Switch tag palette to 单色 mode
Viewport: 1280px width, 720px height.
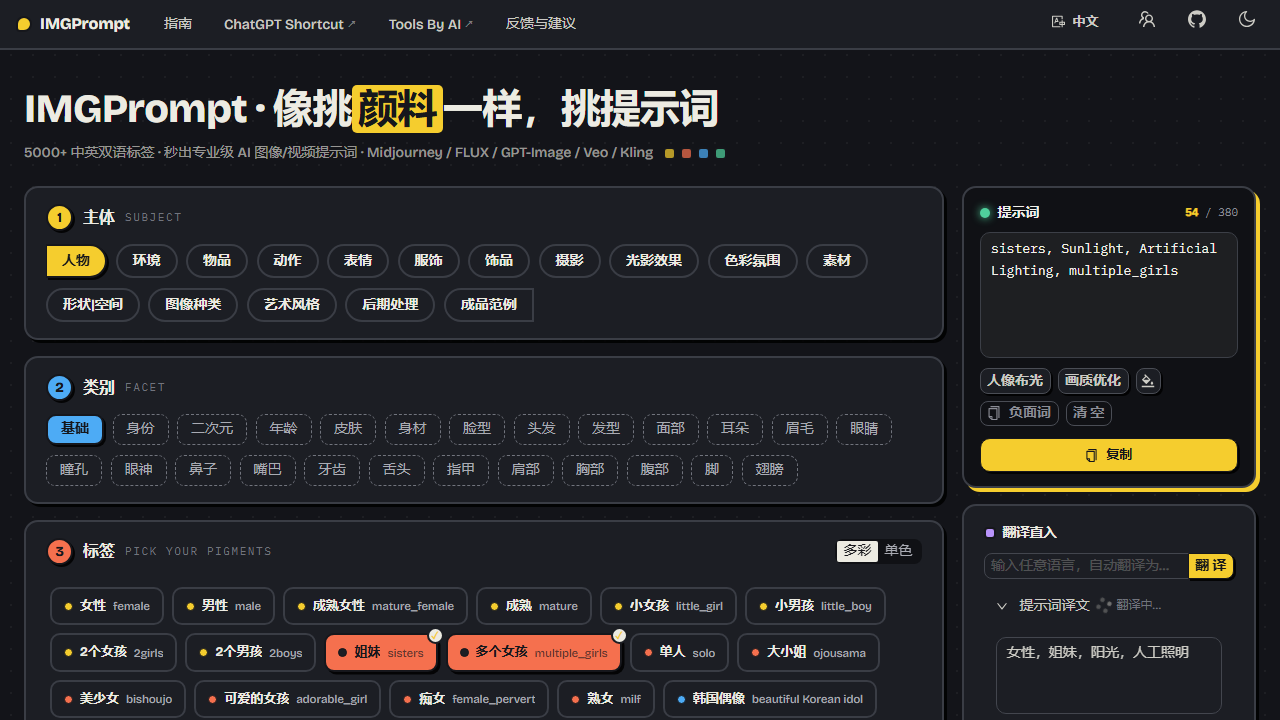(898, 551)
